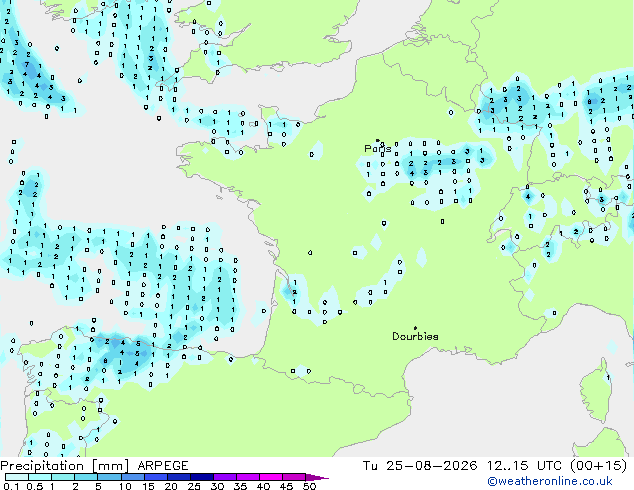The image size is (634, 490).
Task: Click the legend's over-50 arrow tip
Action: [x=317, y=477]
